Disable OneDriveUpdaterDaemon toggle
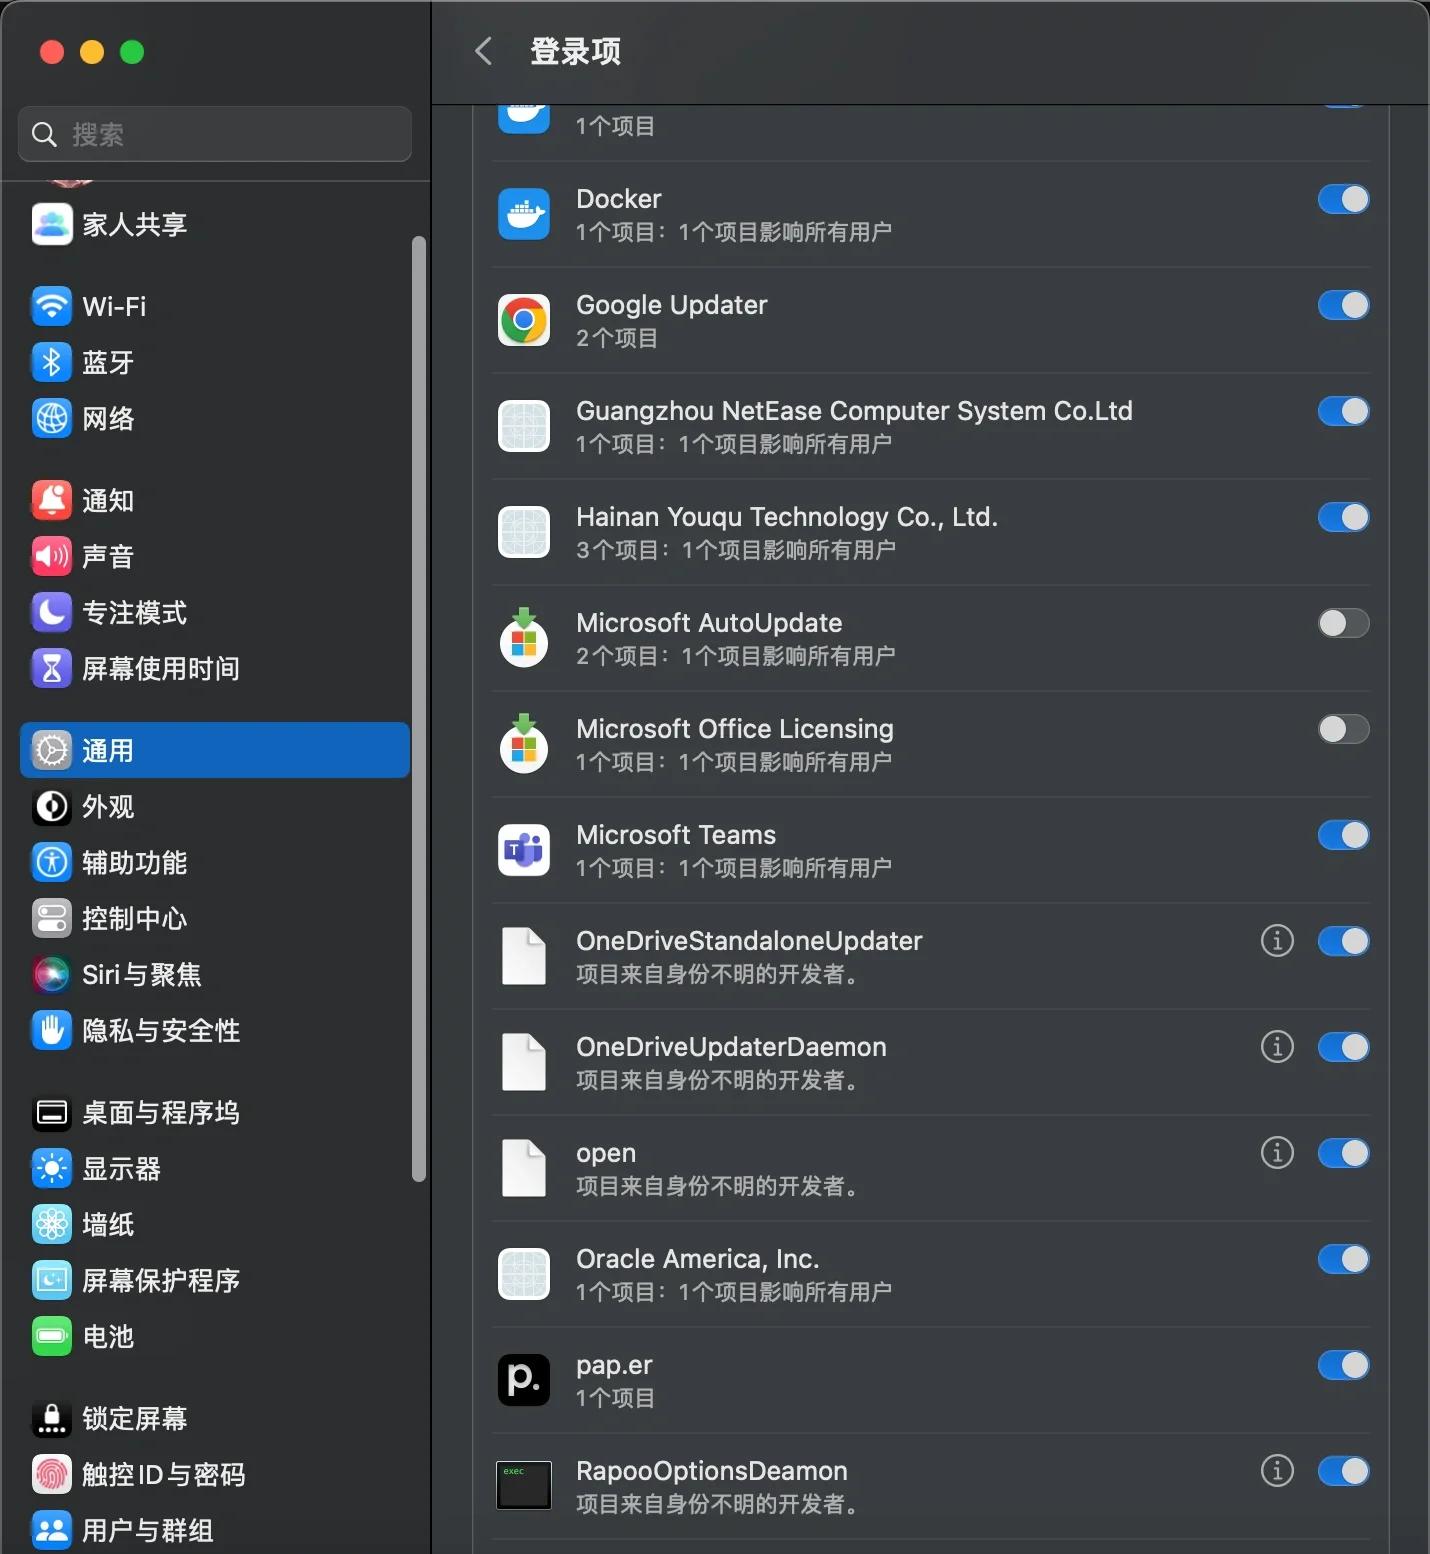 click(x=1343, y=1047)
